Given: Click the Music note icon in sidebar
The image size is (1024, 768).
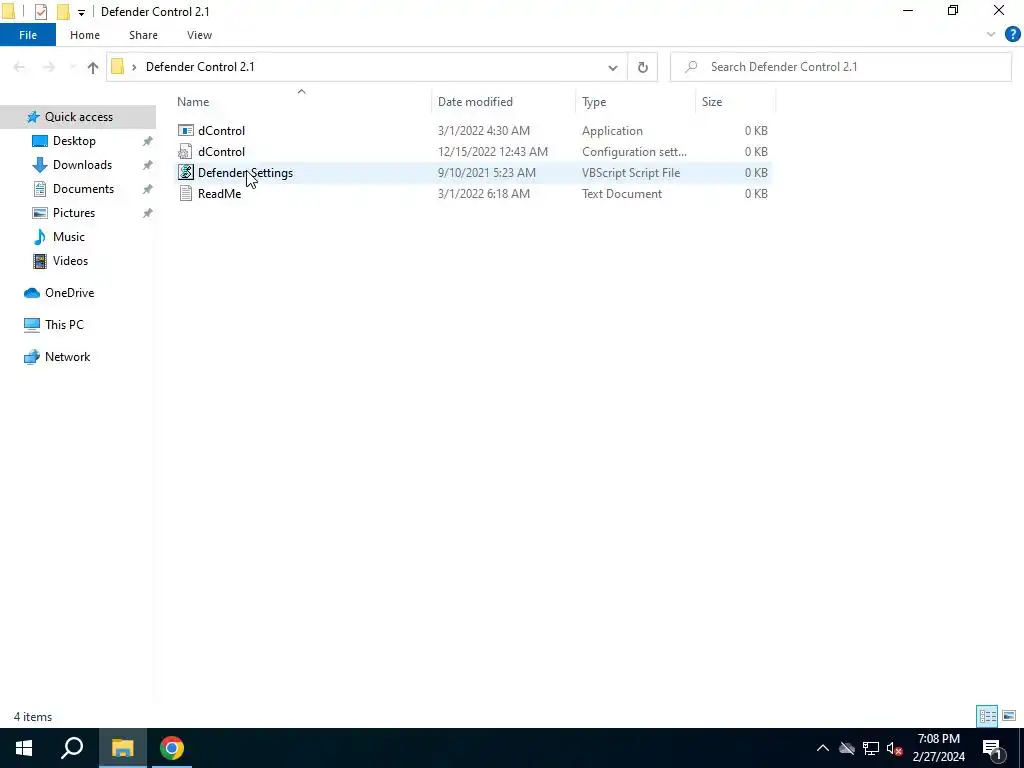Looking at the screenshot, I should pos(40,237).
